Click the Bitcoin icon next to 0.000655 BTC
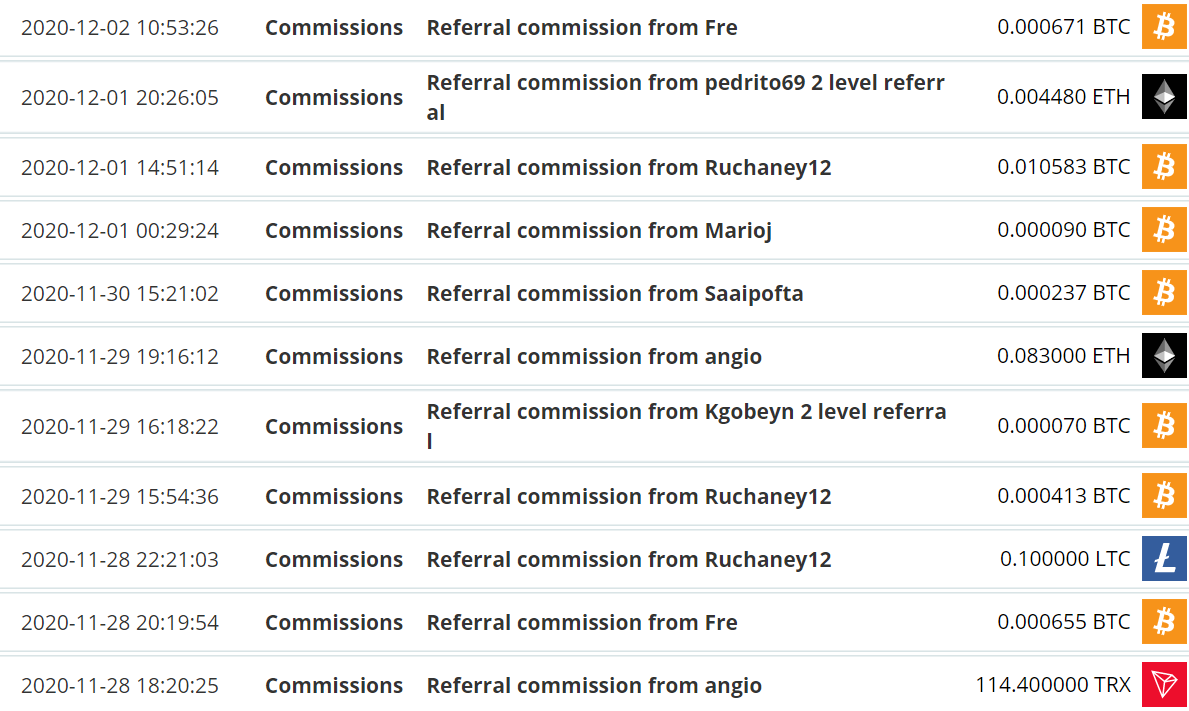1189x711 pixels. [1164, 622]
